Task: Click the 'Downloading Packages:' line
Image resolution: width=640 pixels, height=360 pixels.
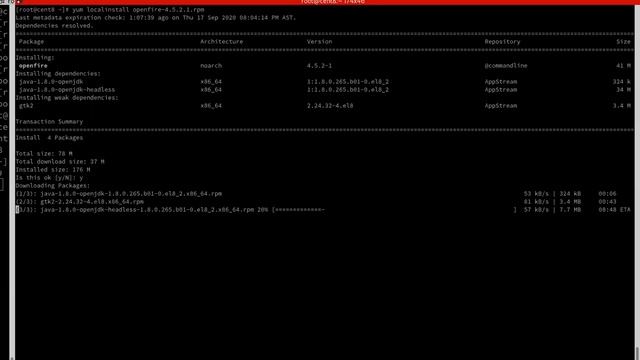Action: click(53, 186)
